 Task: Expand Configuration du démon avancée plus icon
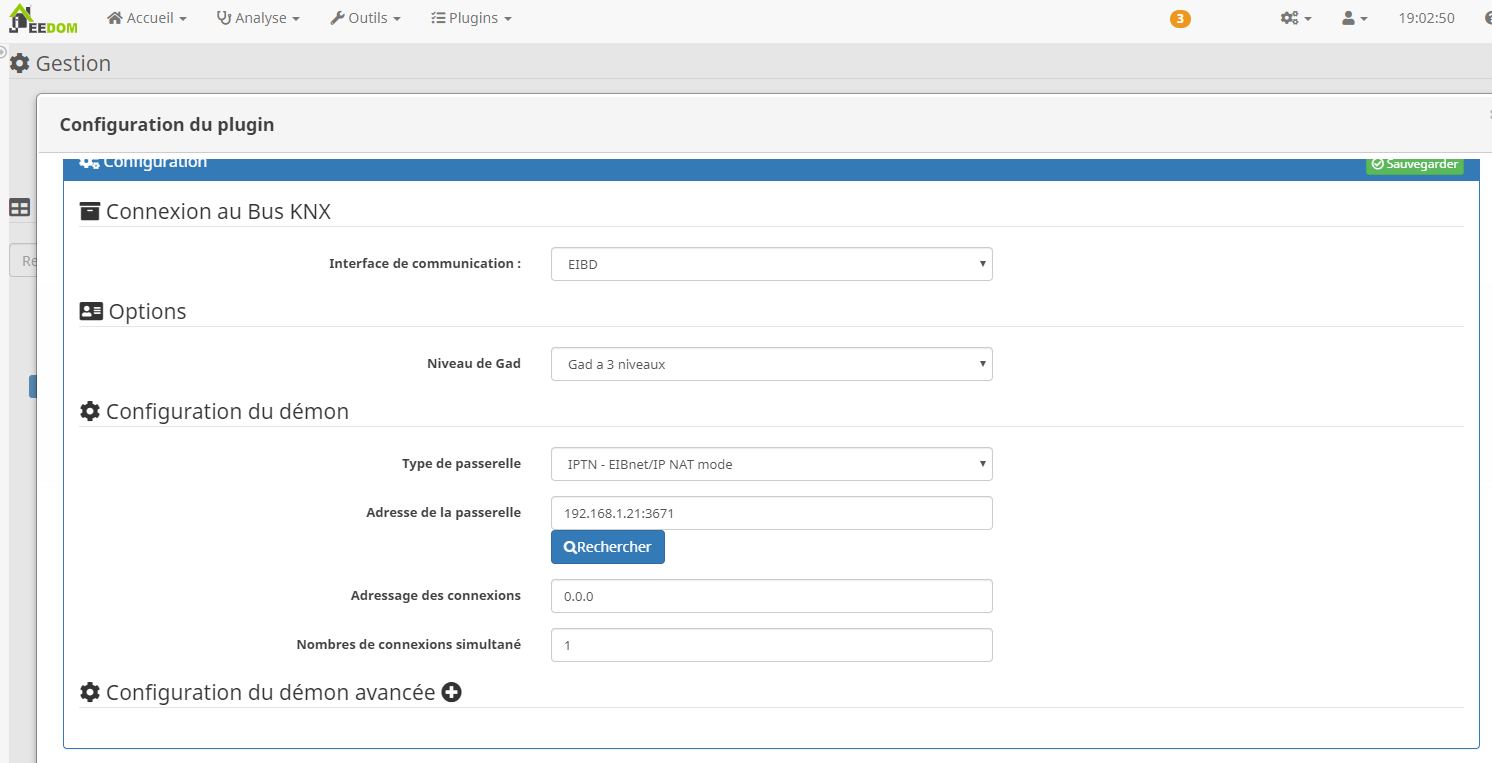point(451,692)
